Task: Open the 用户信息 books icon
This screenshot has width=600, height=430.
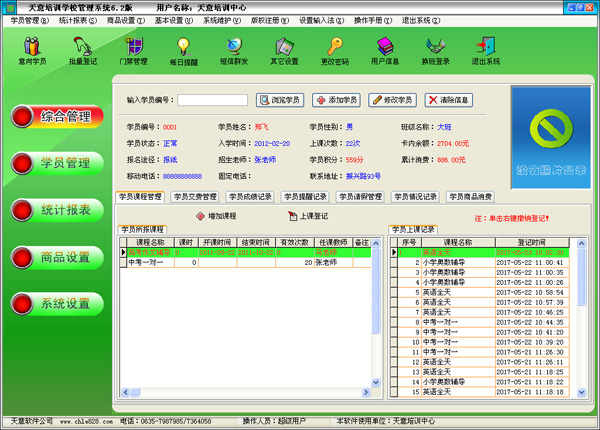Action: pos(385,49)
